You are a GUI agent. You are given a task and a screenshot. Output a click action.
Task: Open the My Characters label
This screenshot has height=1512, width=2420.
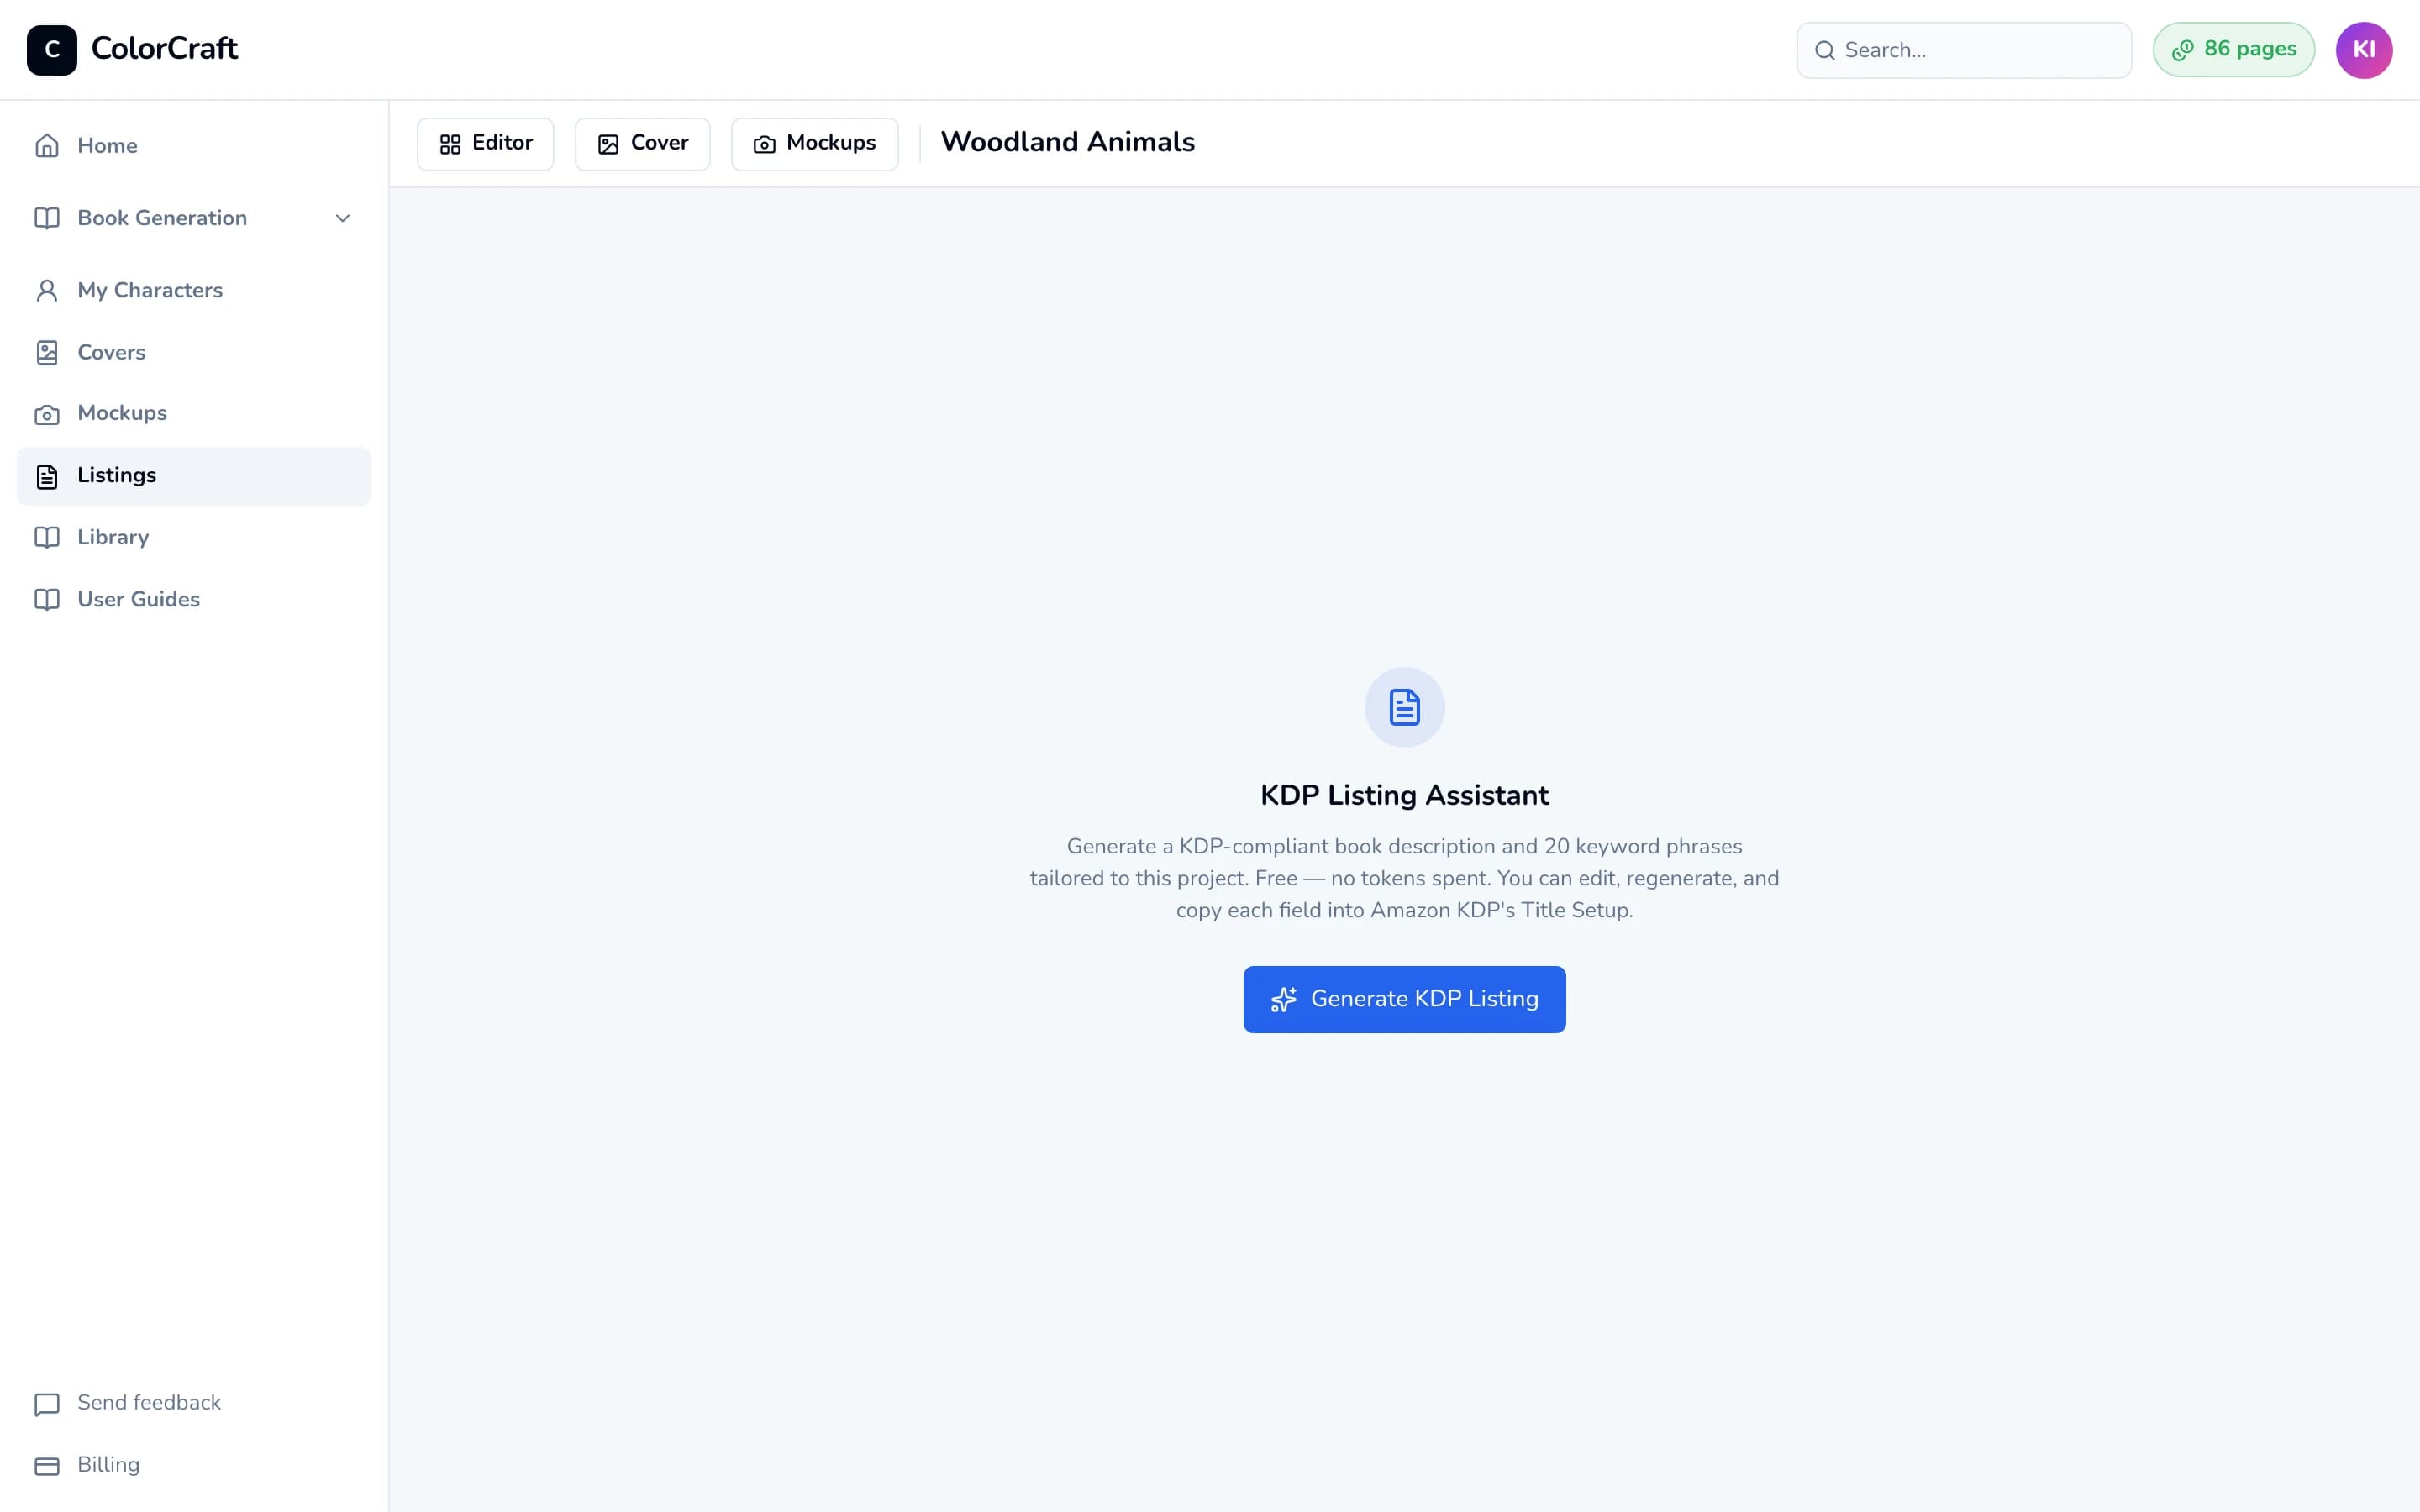tap(150, 290)
